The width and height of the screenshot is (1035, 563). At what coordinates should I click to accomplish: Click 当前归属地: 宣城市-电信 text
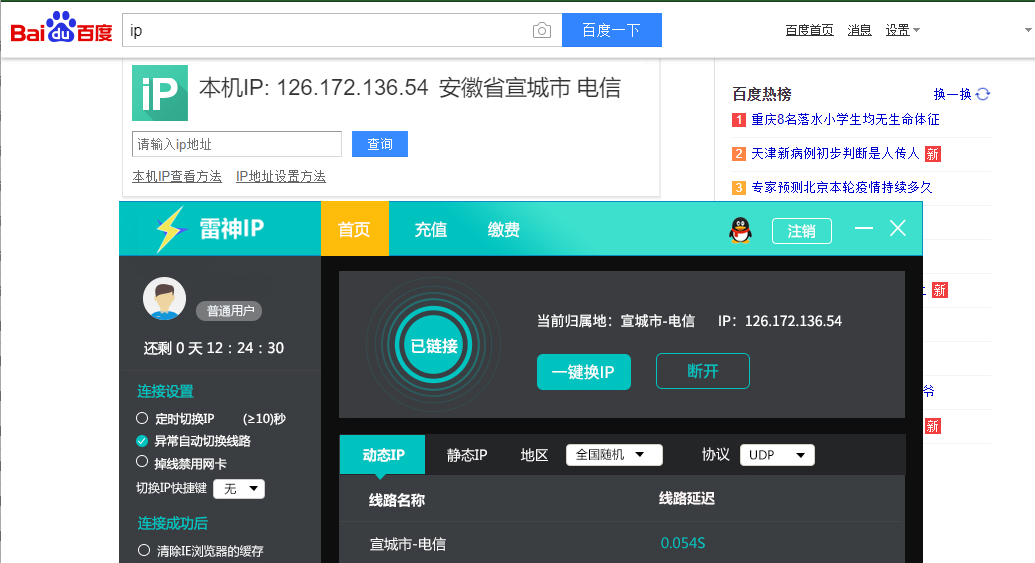(615, 321)
